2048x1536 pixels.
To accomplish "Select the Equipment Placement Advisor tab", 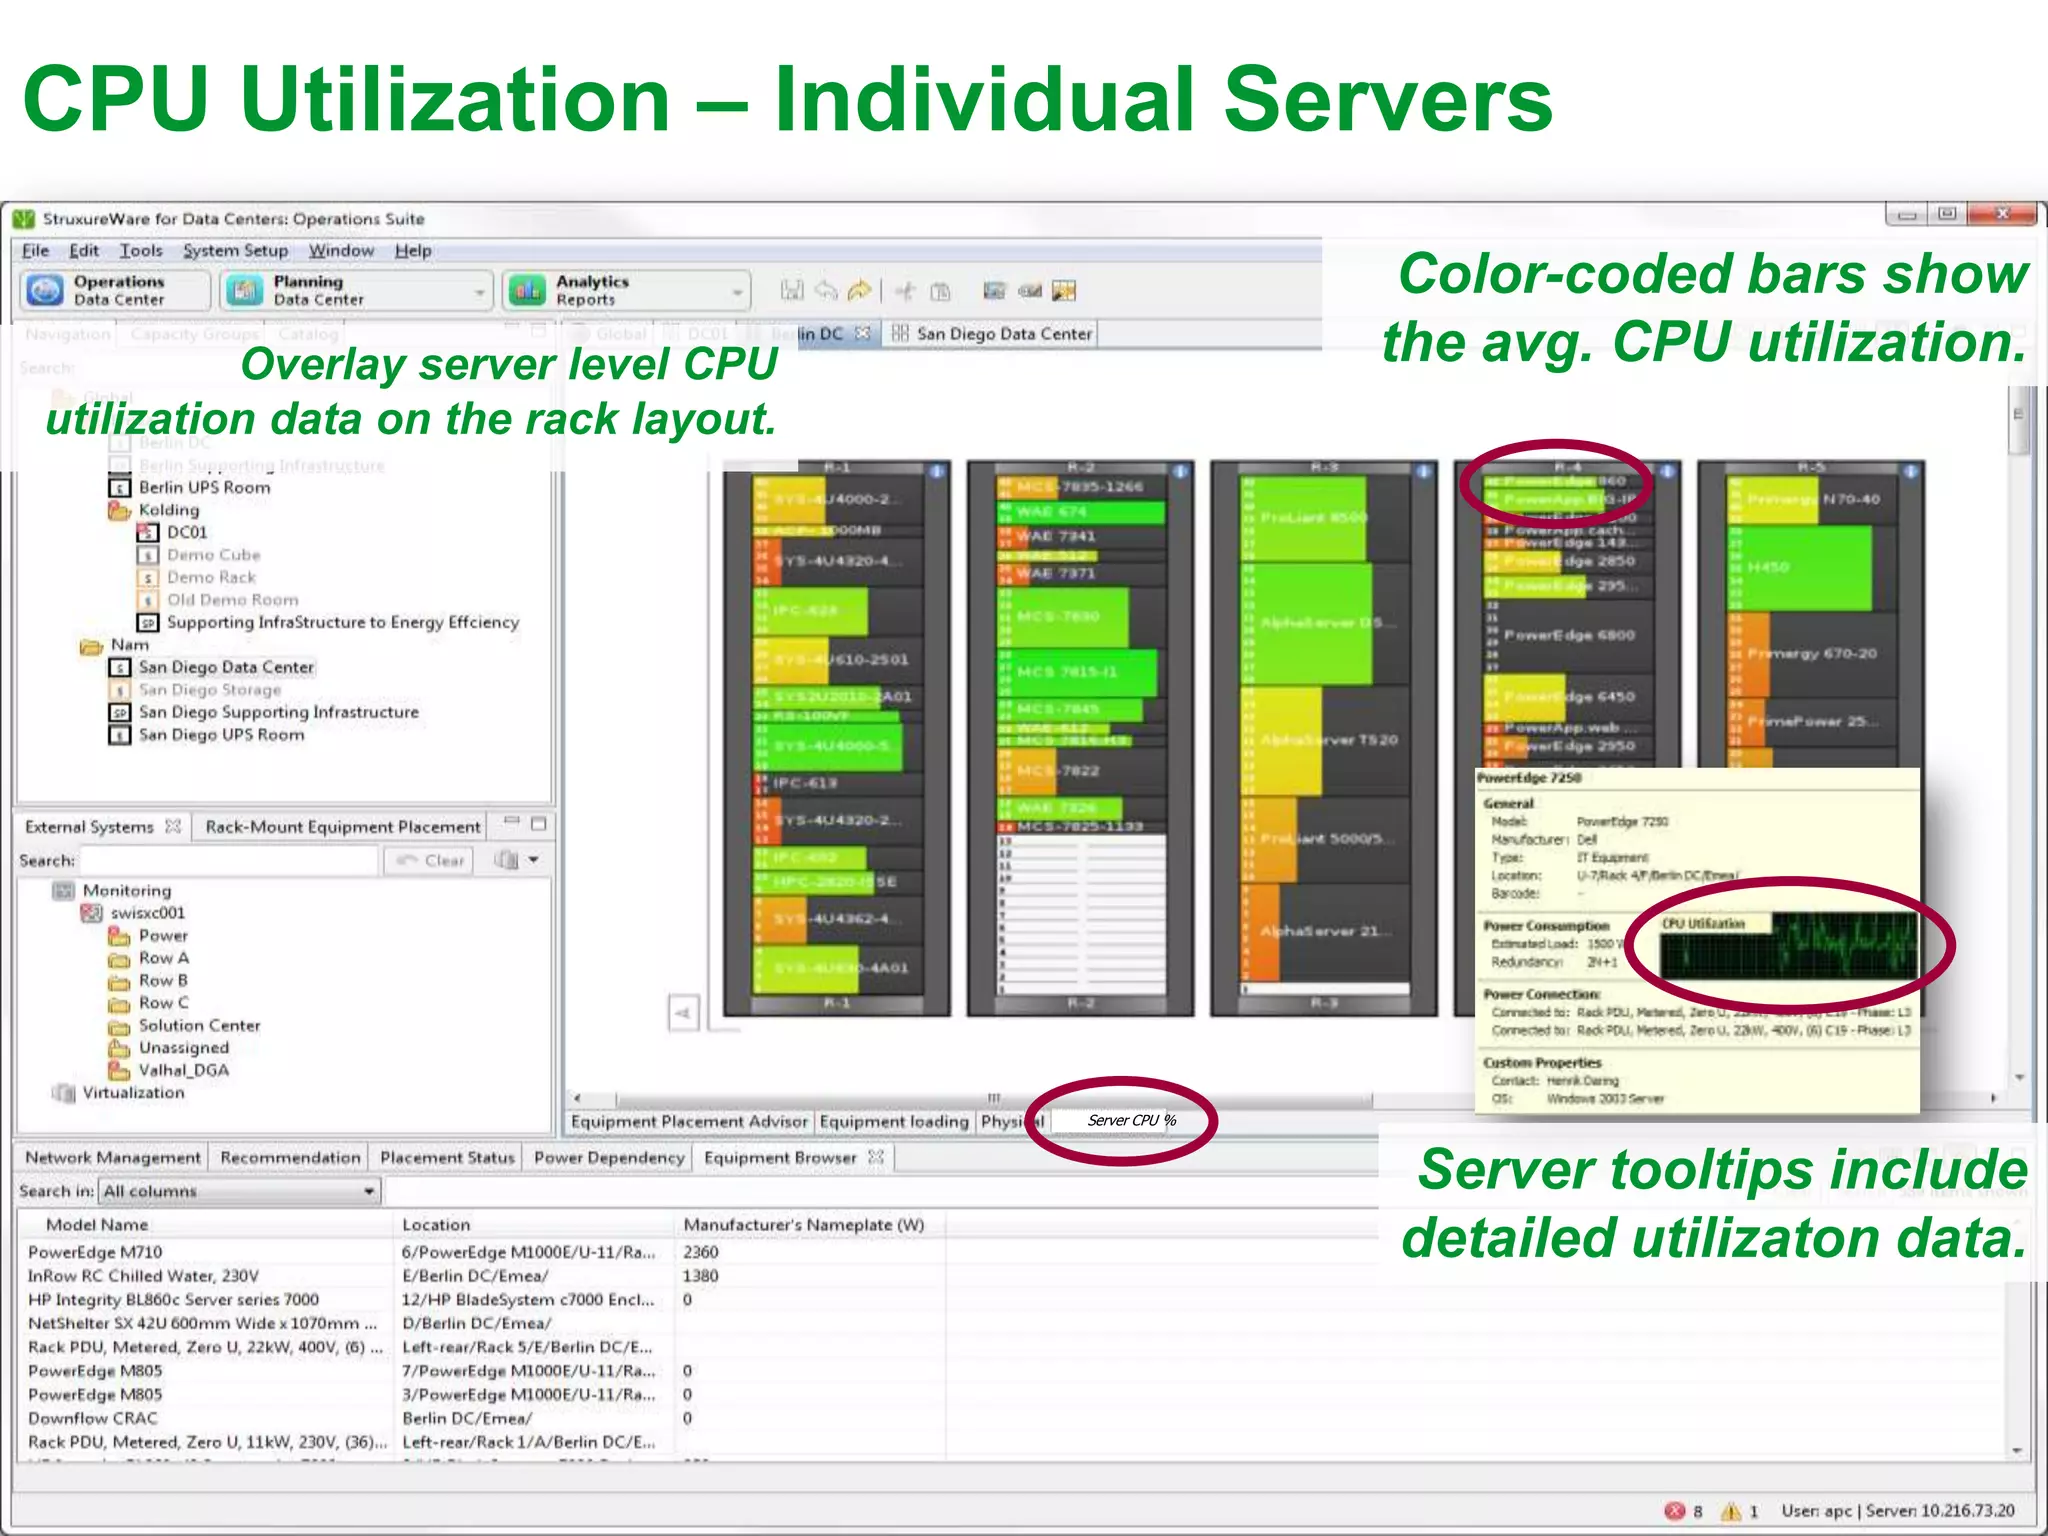I will point(689,1121).
